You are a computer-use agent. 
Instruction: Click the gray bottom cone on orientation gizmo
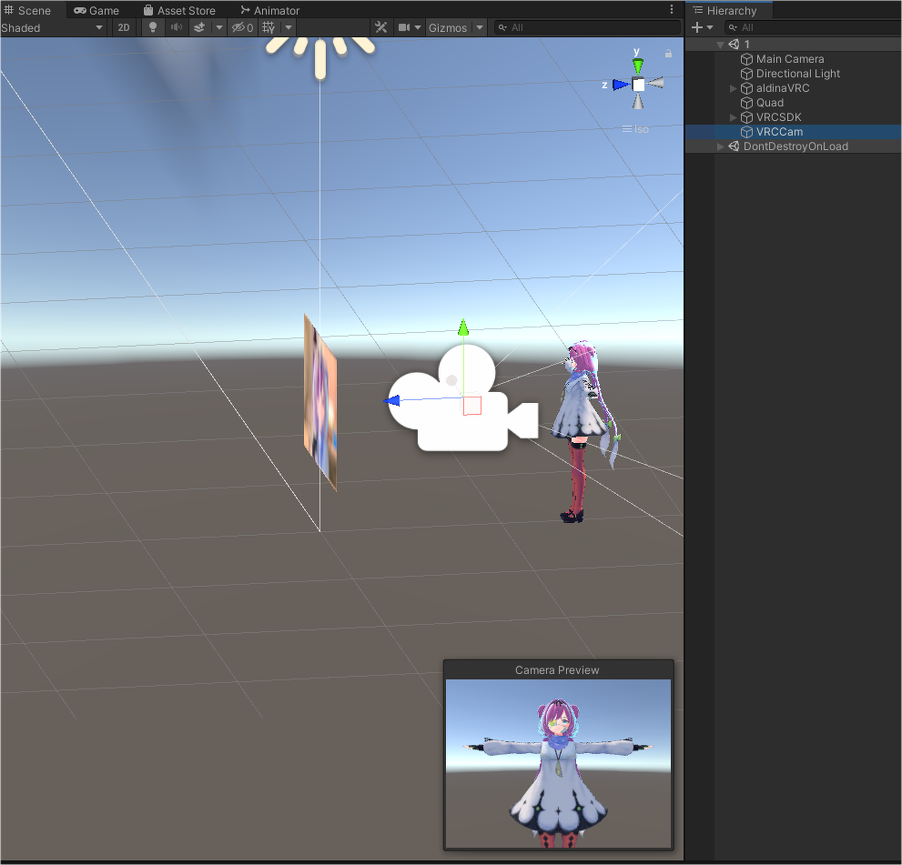tap(638, 102)
